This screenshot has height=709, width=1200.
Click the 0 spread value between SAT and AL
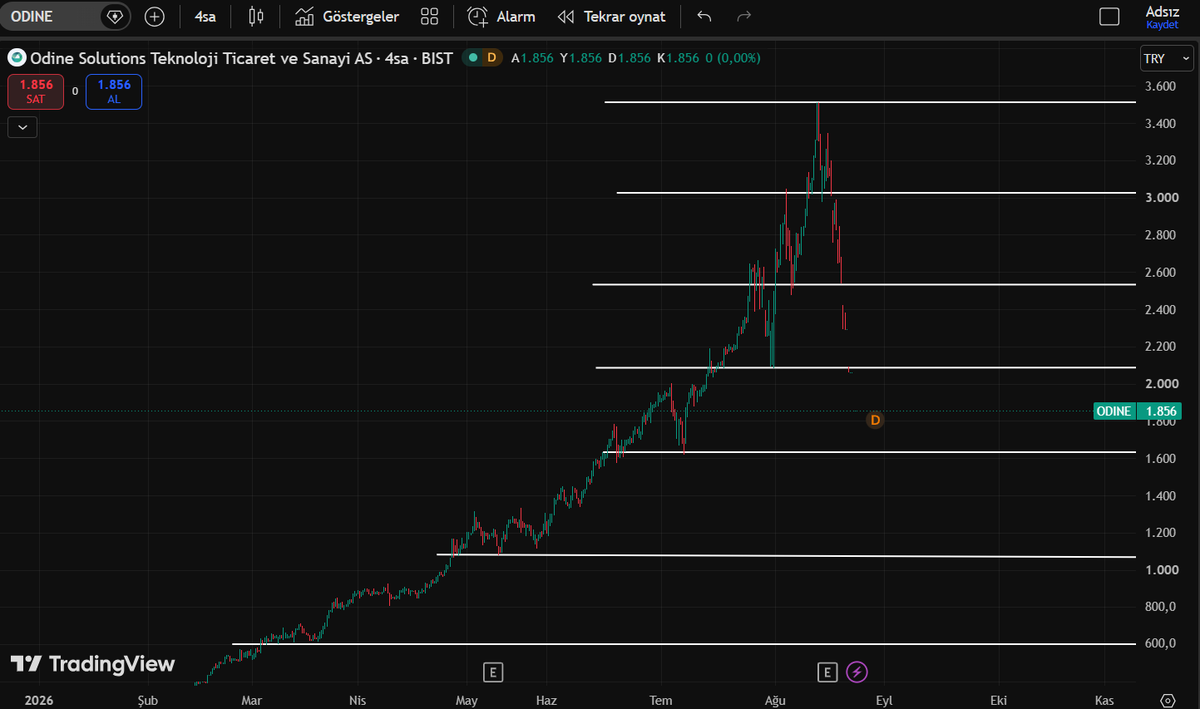tap(75, 91)
